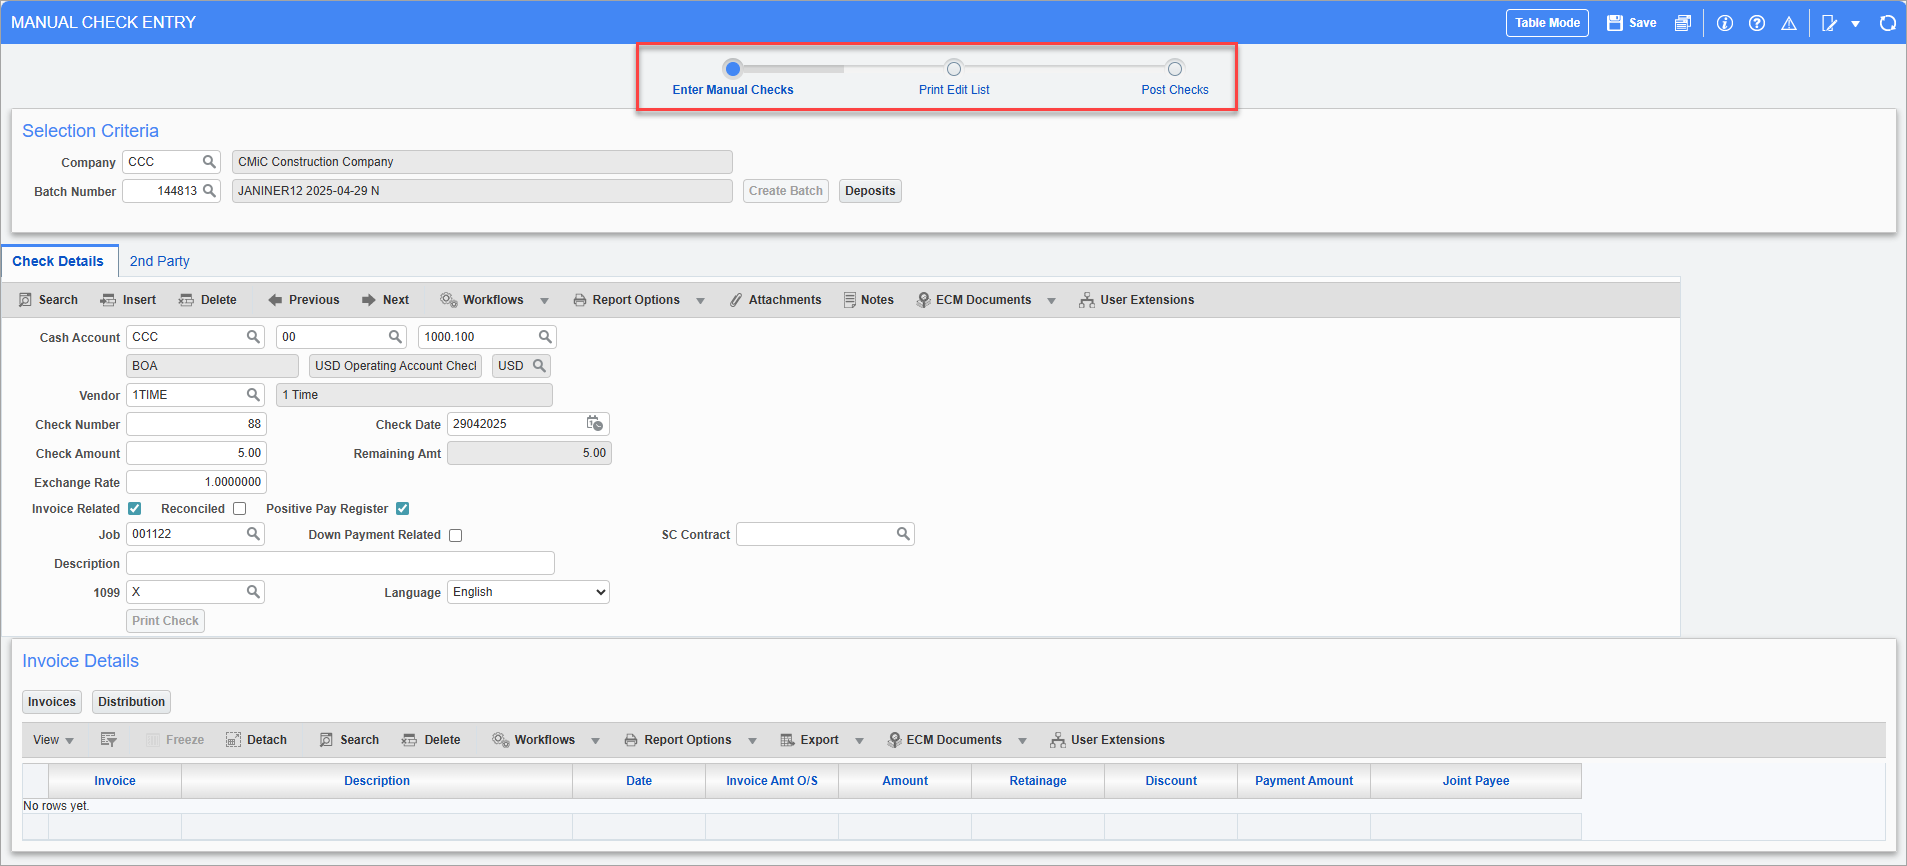Screen dimensions: 1907x866
Task: Sort by Payment Amount column header
Action: [x=1304, y=781]
